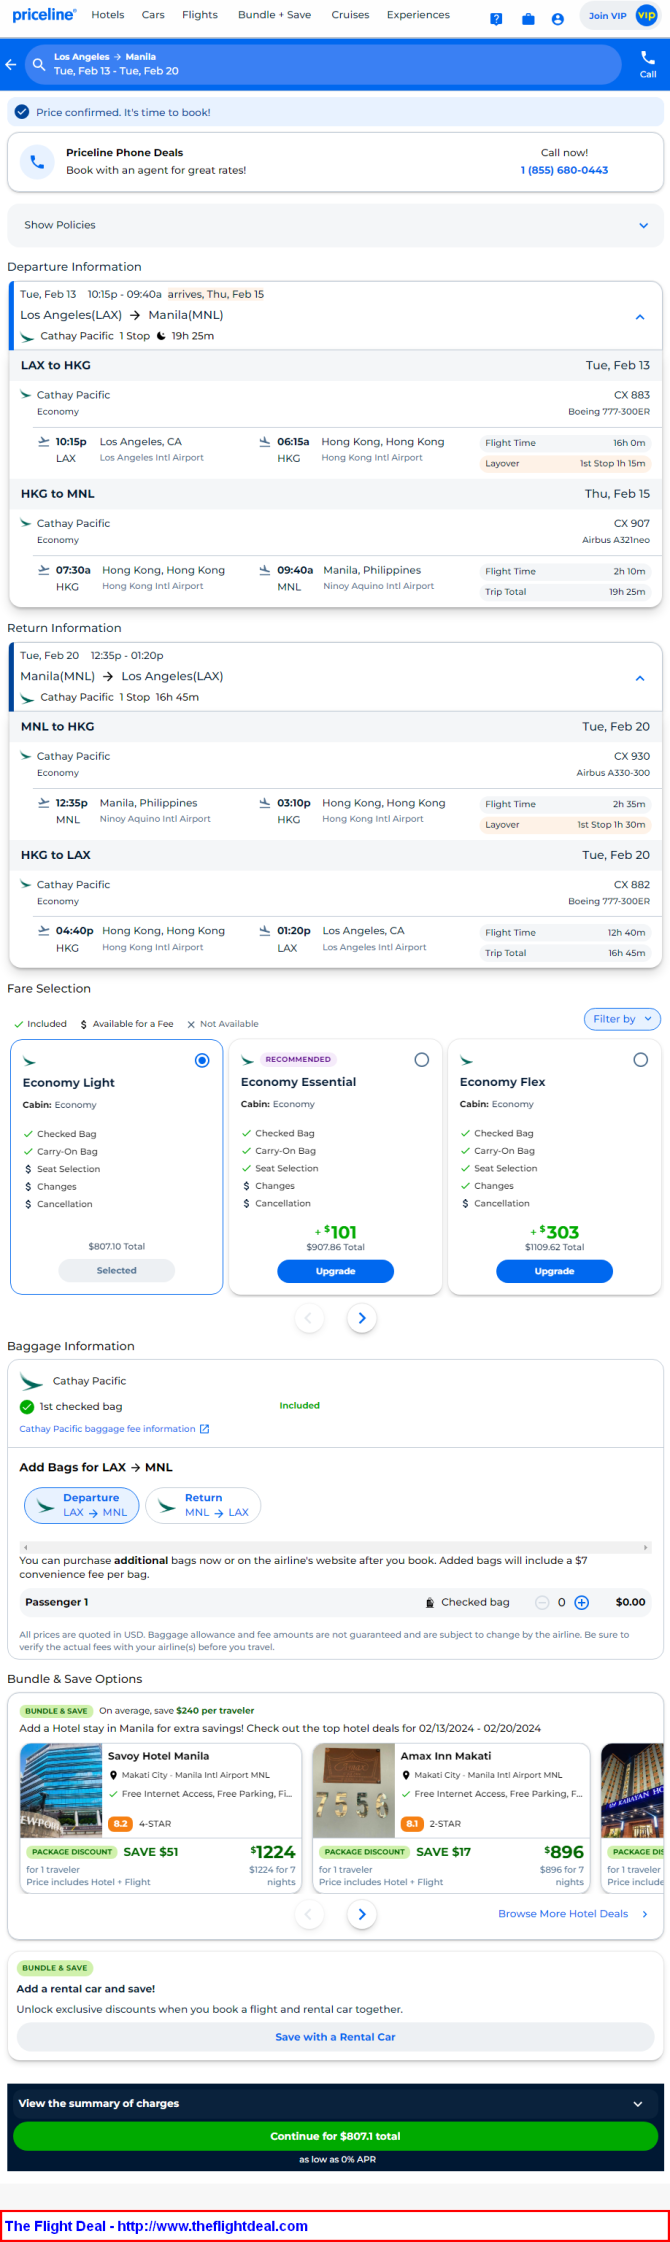
Task: Open the Savoy Hotel Manila thumbnail
Action: (x=61, y=1793)
